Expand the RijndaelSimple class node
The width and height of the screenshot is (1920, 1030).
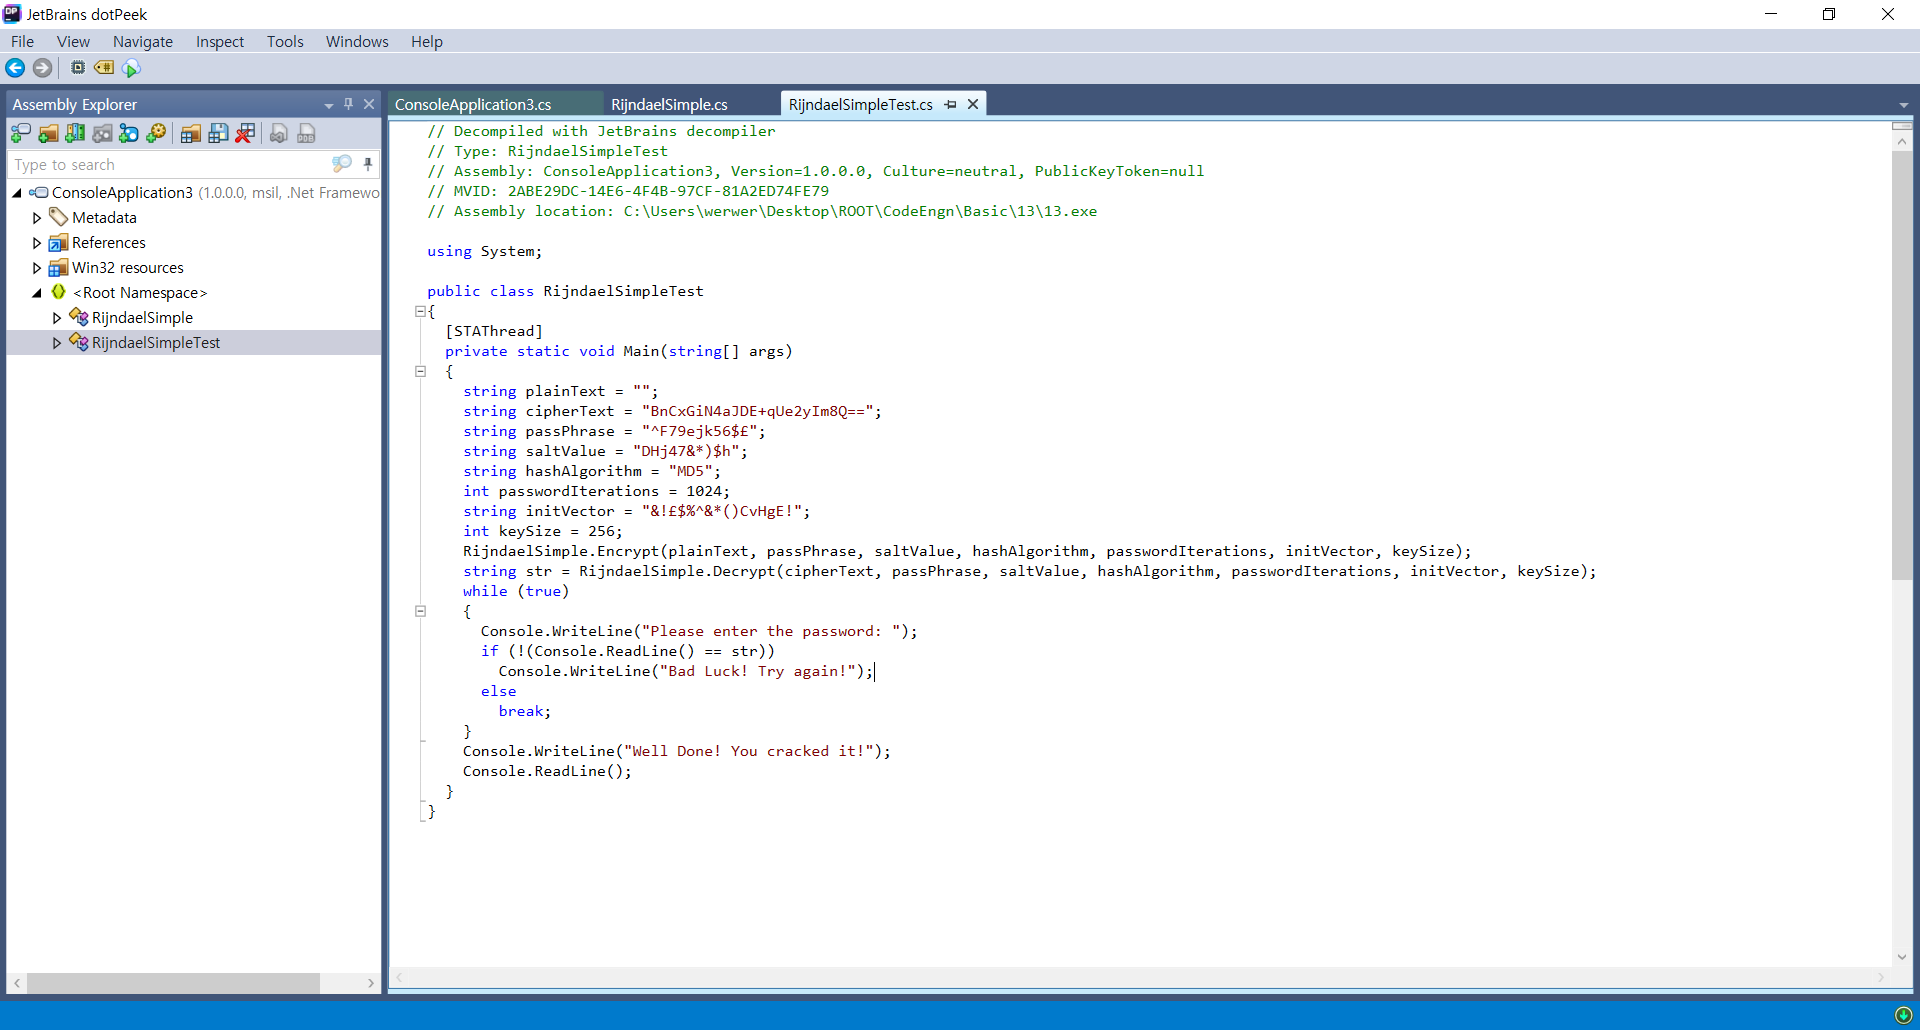pos(57,317)
